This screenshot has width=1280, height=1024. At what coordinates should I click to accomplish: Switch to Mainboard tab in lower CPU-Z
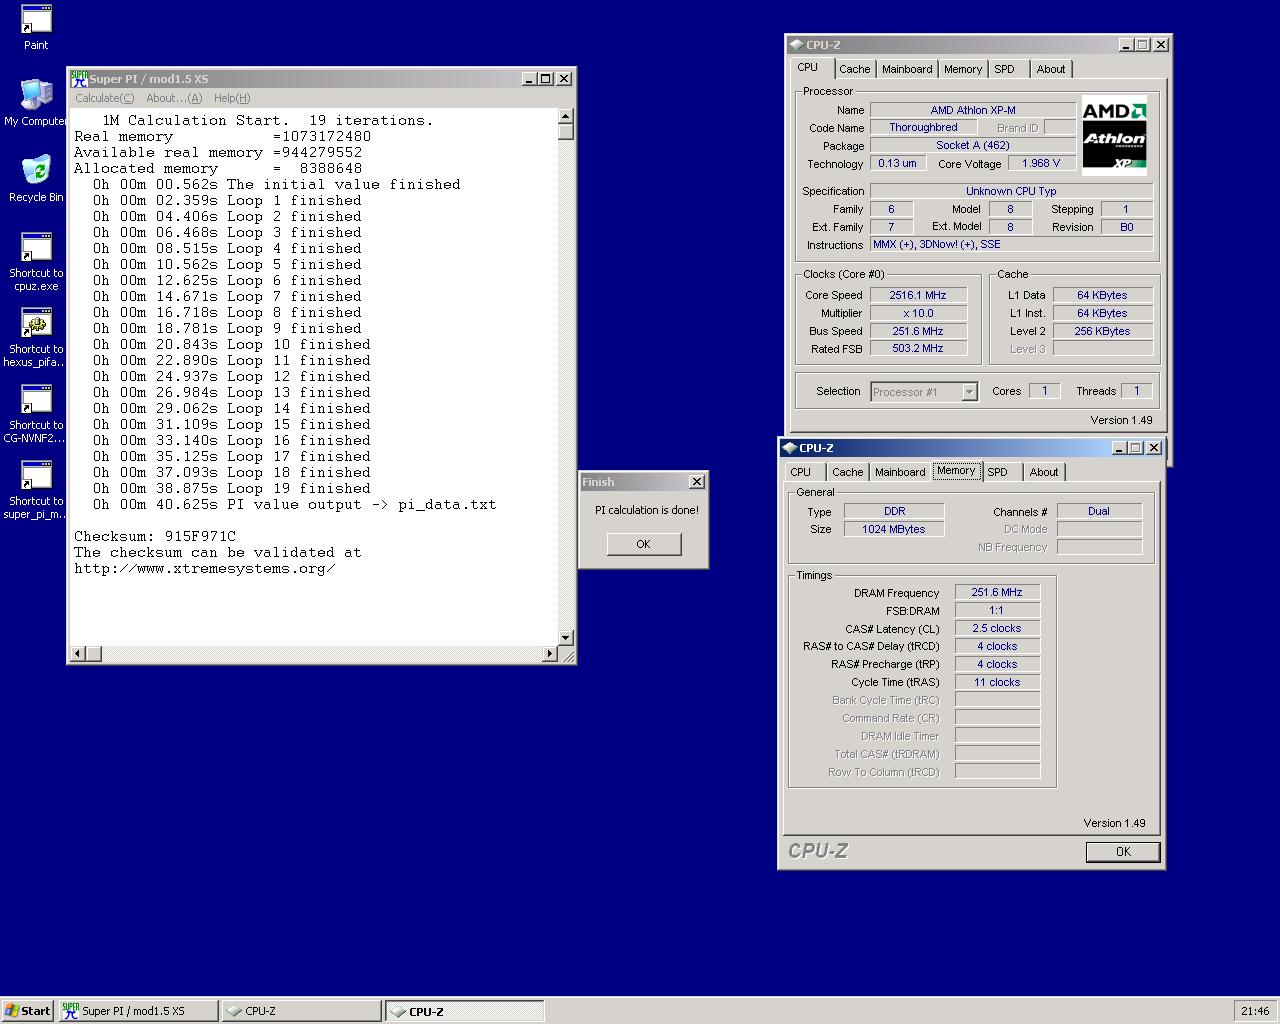[900, 472]
